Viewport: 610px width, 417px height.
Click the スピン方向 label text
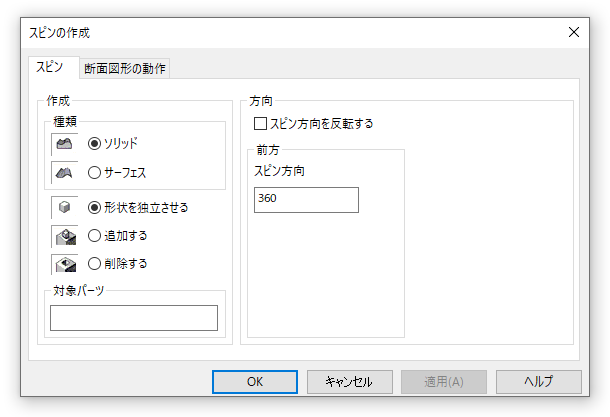pos(279,171)
